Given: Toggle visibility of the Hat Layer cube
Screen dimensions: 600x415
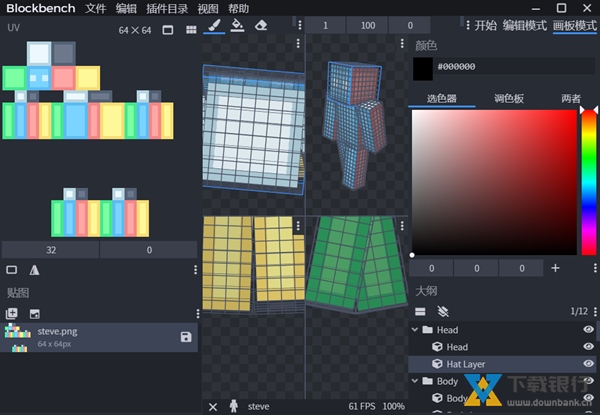Looking at the screenshot, I should click(x=588, y=364).
